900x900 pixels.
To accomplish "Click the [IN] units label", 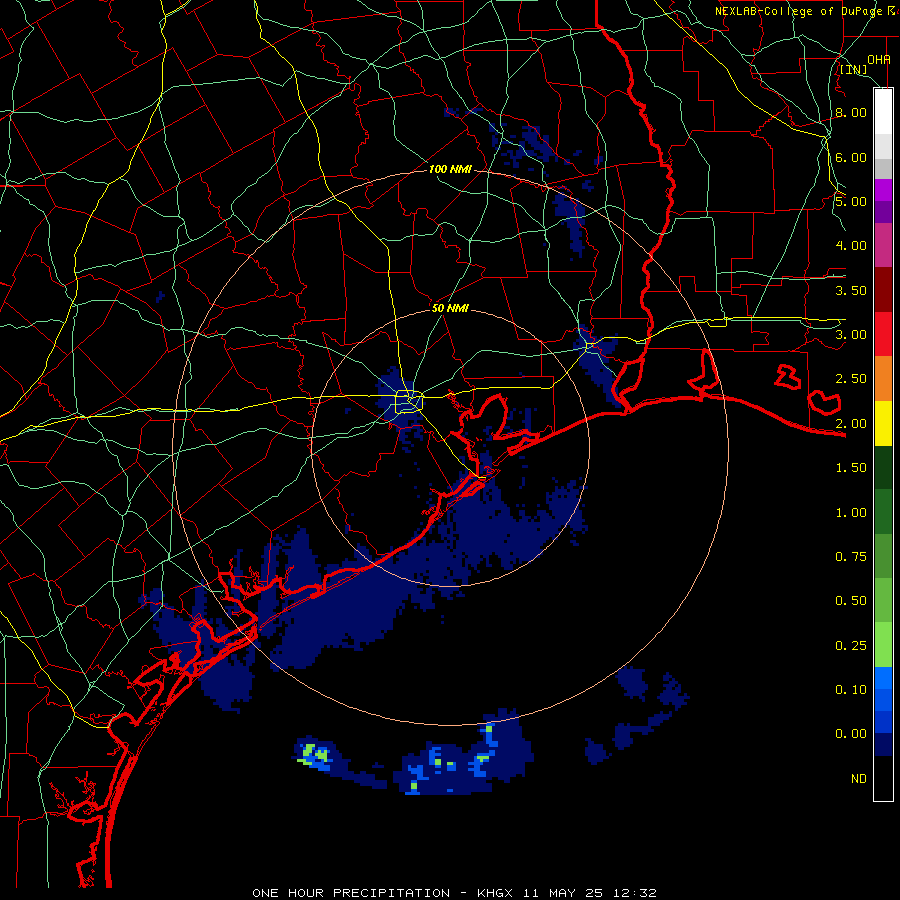I will [854, 69].
